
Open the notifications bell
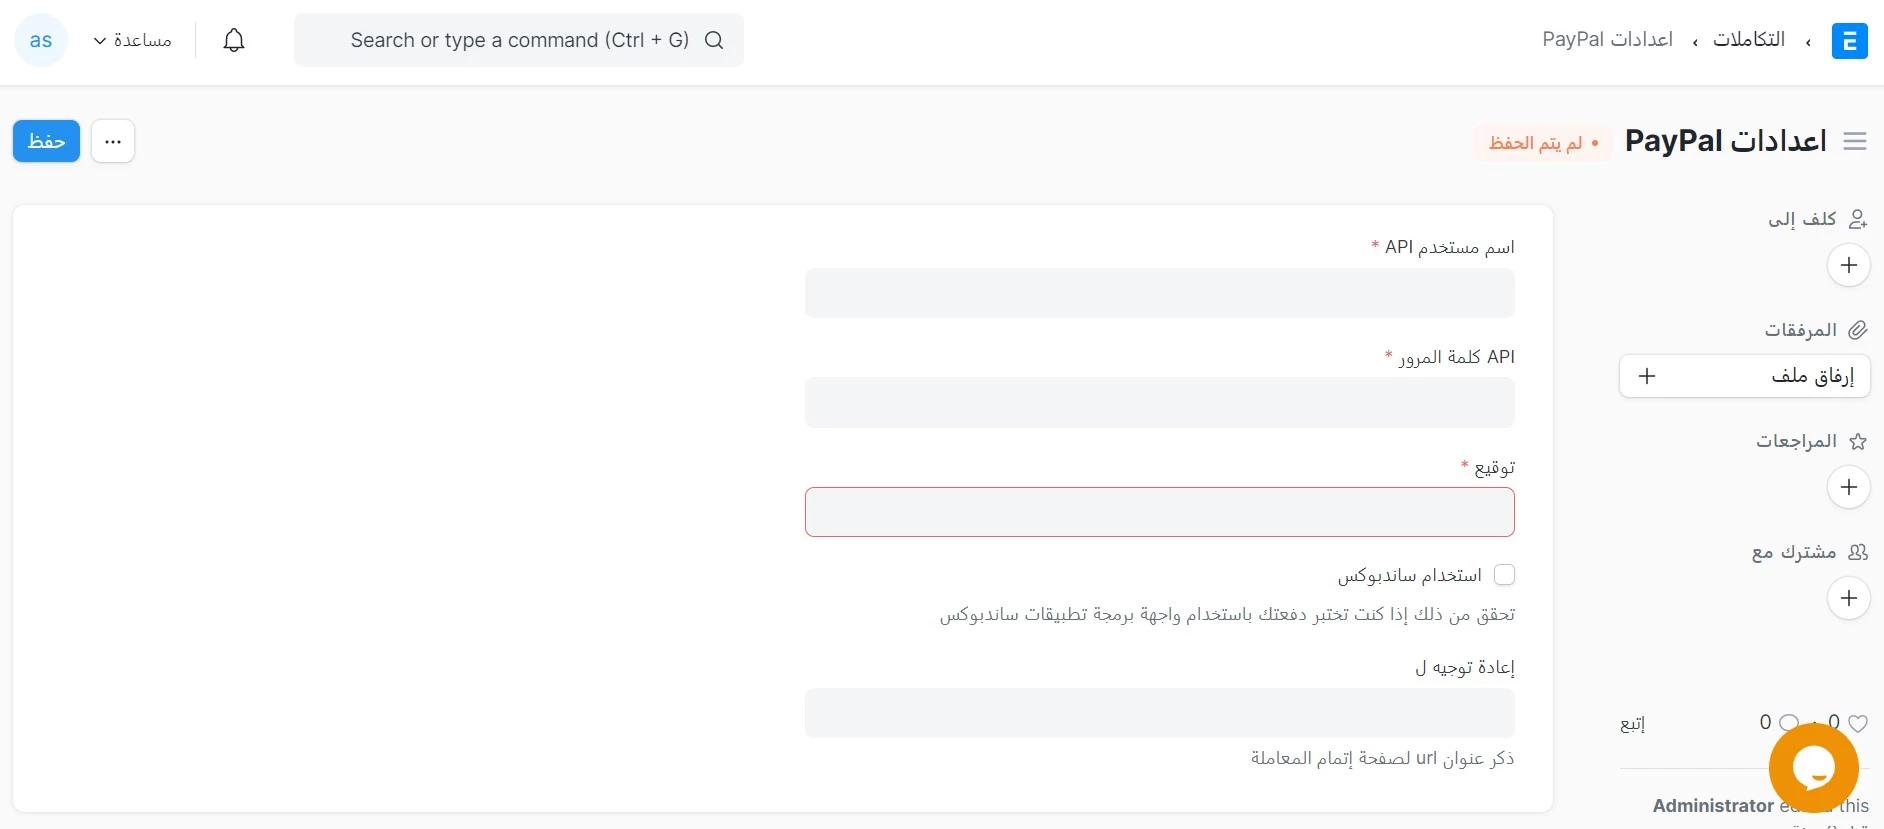(x=234, y=40)
